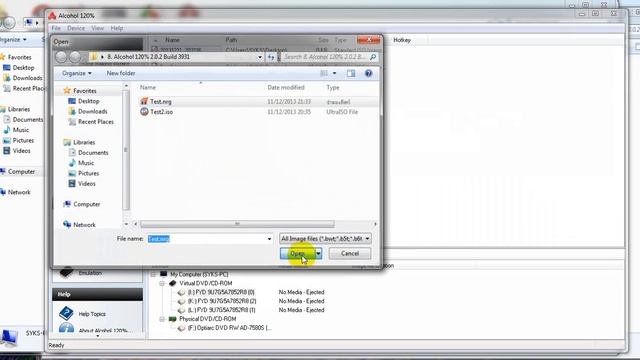Screen dimensions: 640x360
Task: Open Help Topics in Alcohol sidebar
Action: [x=92, y=314]
